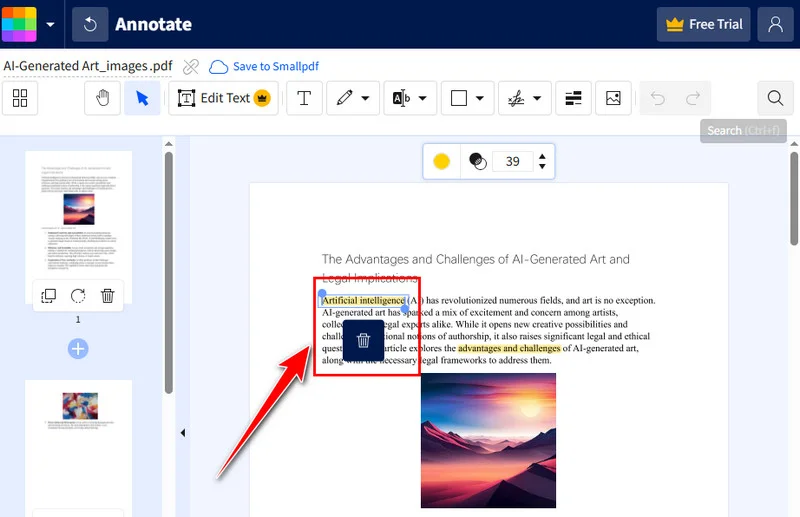Select the arrow Select tool
The height and width of the screenshot is (517, 800).
tap(142, 98)
